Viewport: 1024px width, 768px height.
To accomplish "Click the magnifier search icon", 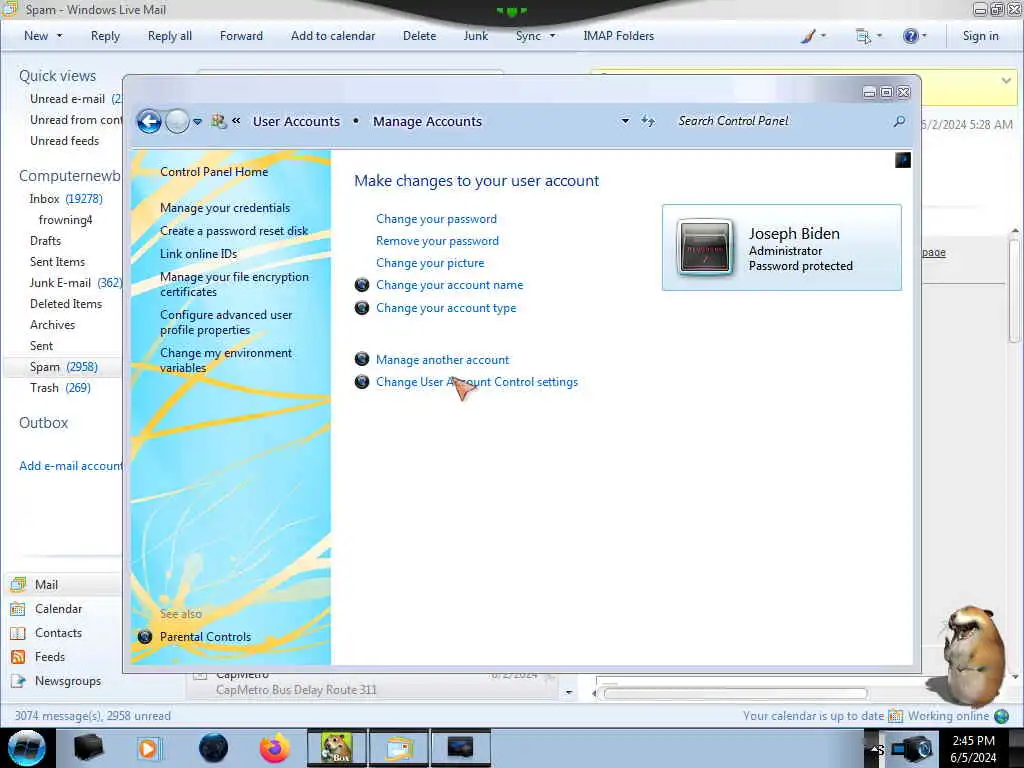I will (899, 121).
